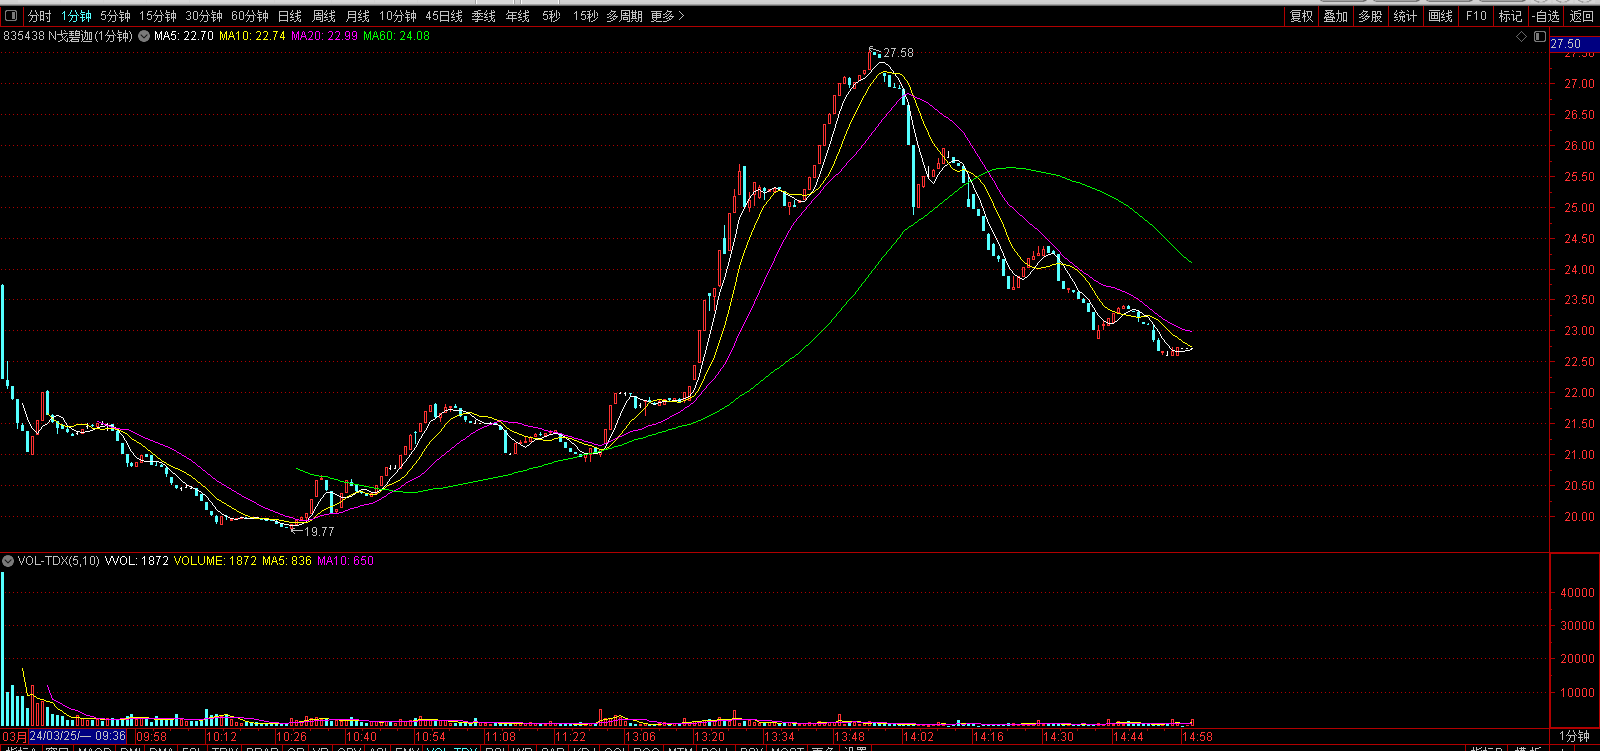Open the 多周期 multi-period view
This screenshot has width=1600, height=751.
click(624, 16)
